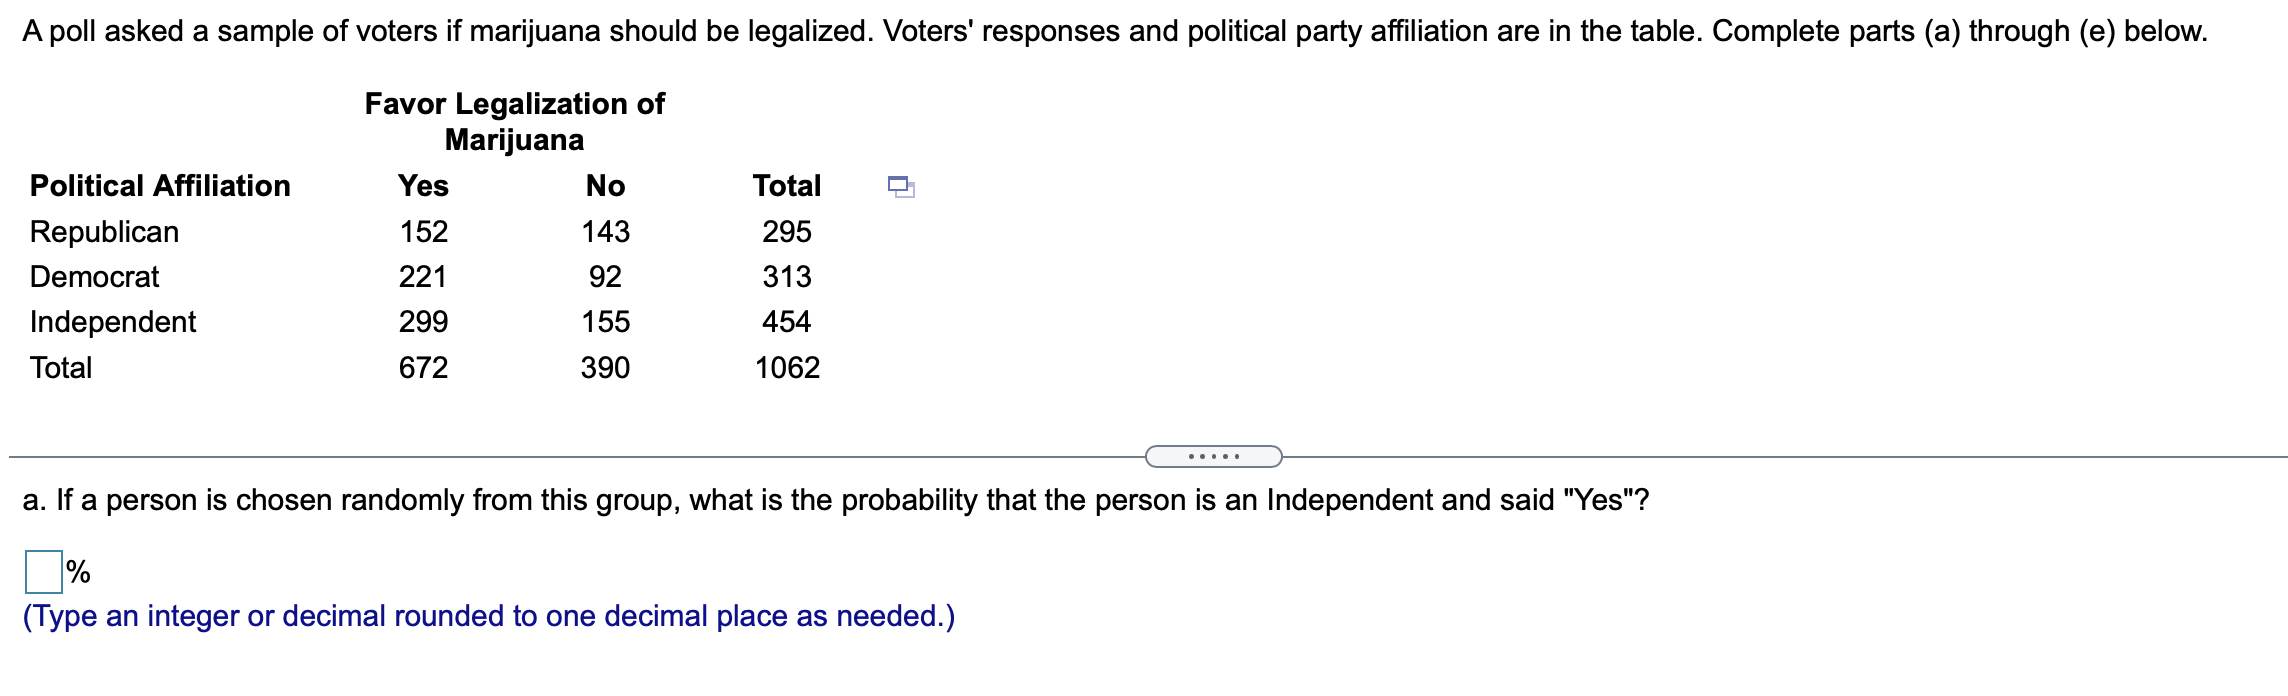Click the part a question text
2288x696 pixels.
click(836, 500)
